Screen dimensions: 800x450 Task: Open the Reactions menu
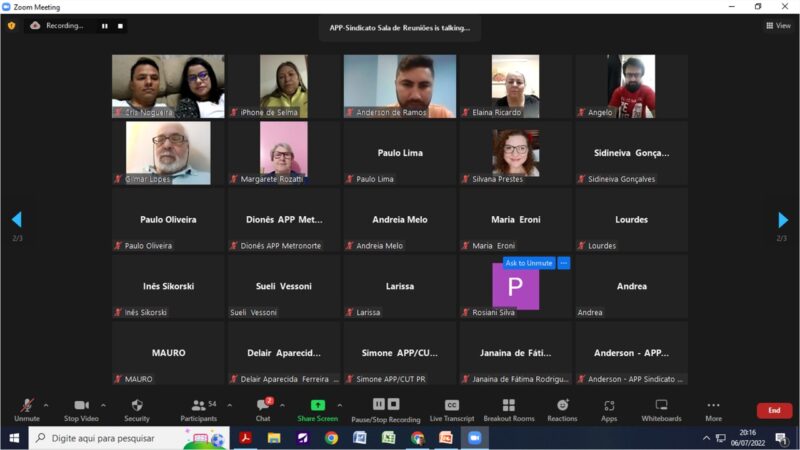tap(562, 409)
